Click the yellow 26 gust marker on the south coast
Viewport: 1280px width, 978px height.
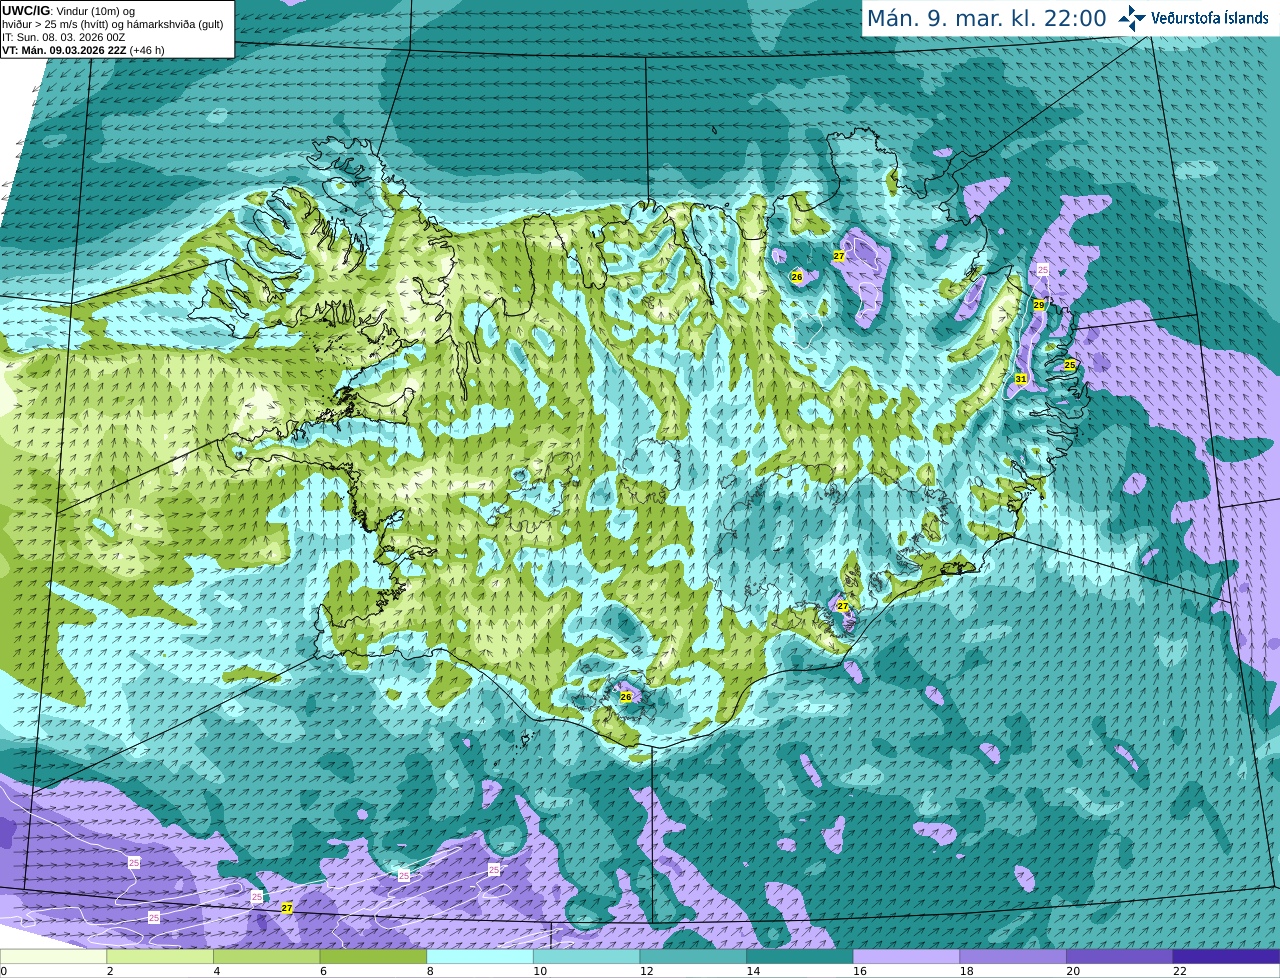[x=626, y=697]
